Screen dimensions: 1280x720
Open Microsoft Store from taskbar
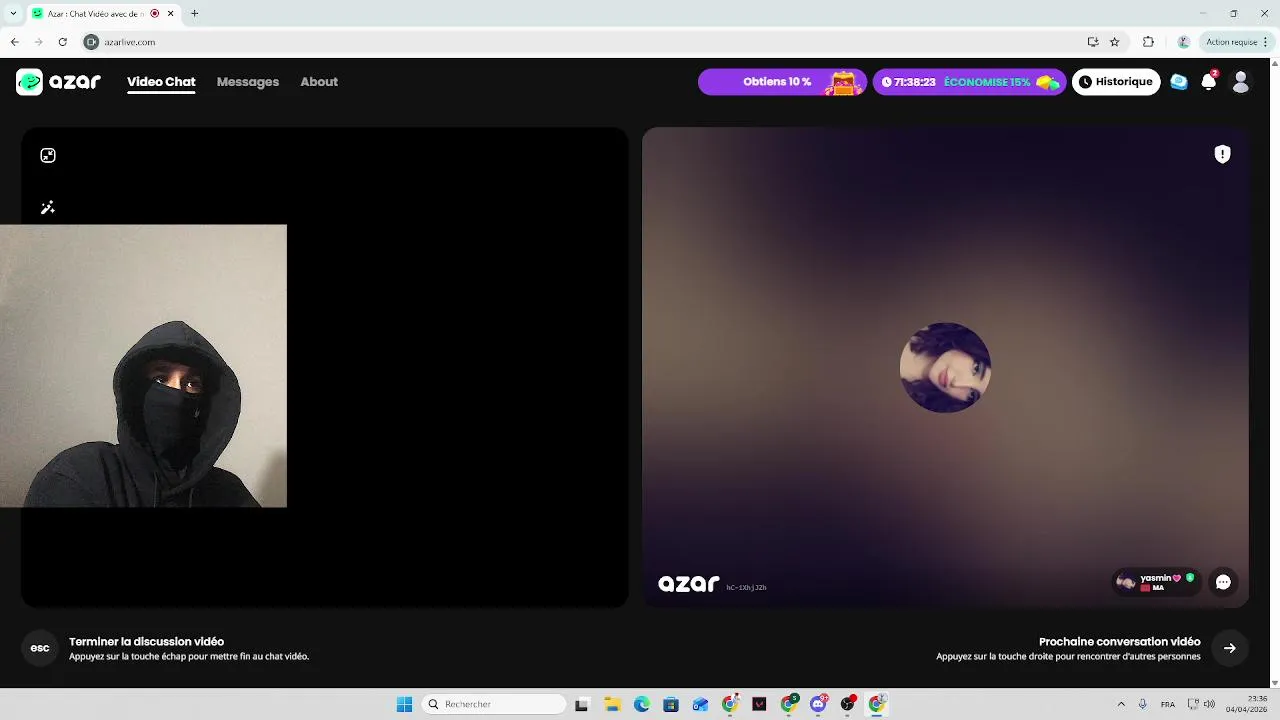click(x=671, y=704)
